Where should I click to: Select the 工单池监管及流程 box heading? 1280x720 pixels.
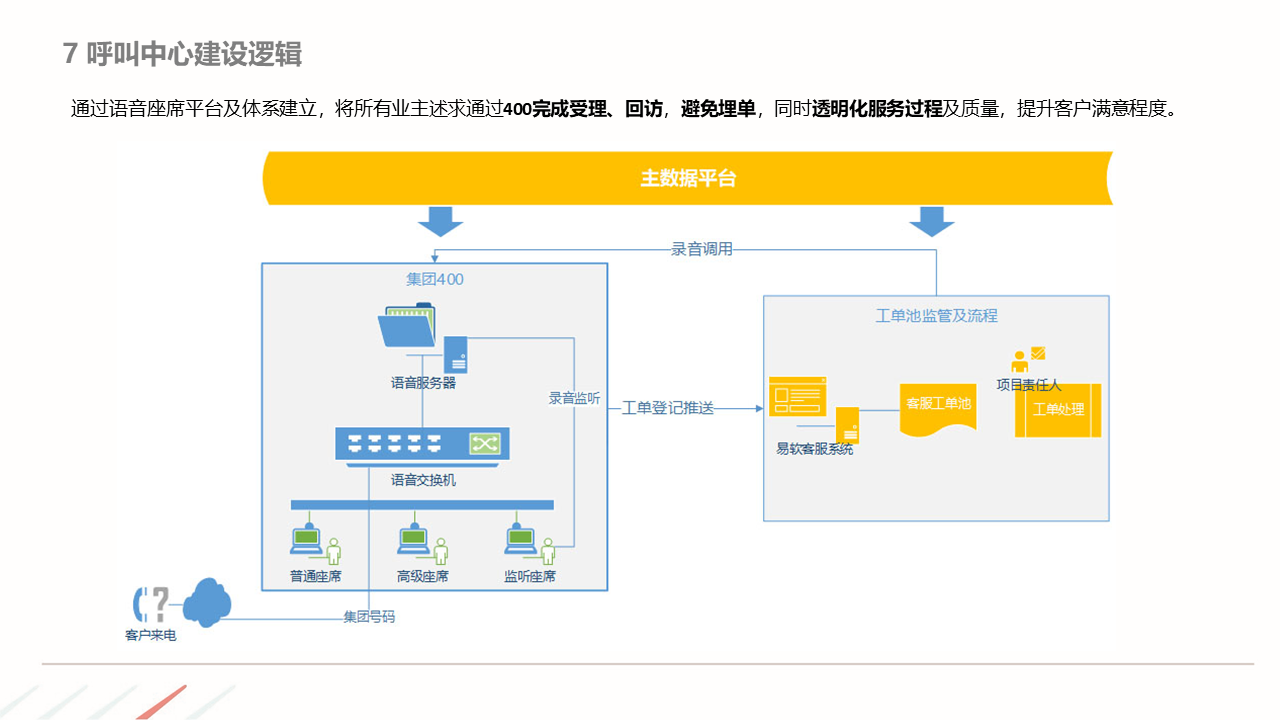tap(936, 315)
